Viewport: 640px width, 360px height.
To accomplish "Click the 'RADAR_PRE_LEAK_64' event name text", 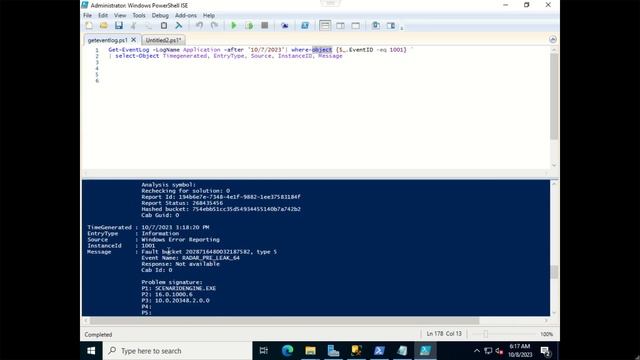I will 211,258.
